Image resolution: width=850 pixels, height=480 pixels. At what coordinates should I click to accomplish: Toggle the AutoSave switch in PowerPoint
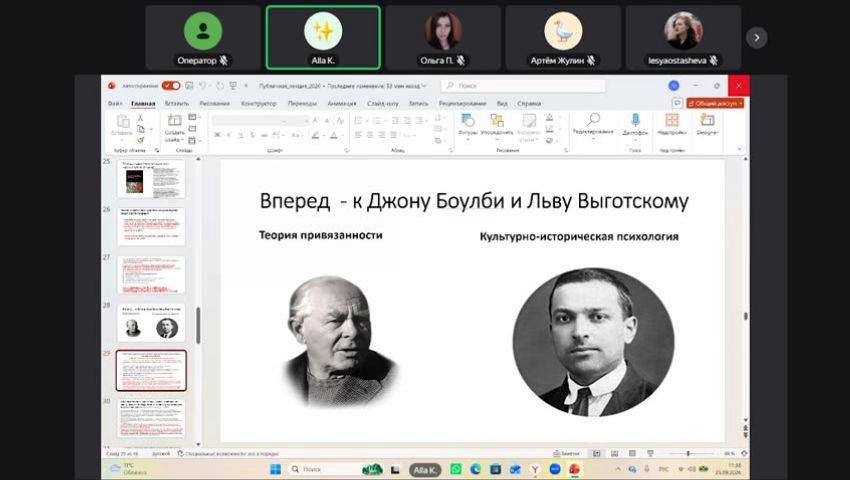pos(171,86)
